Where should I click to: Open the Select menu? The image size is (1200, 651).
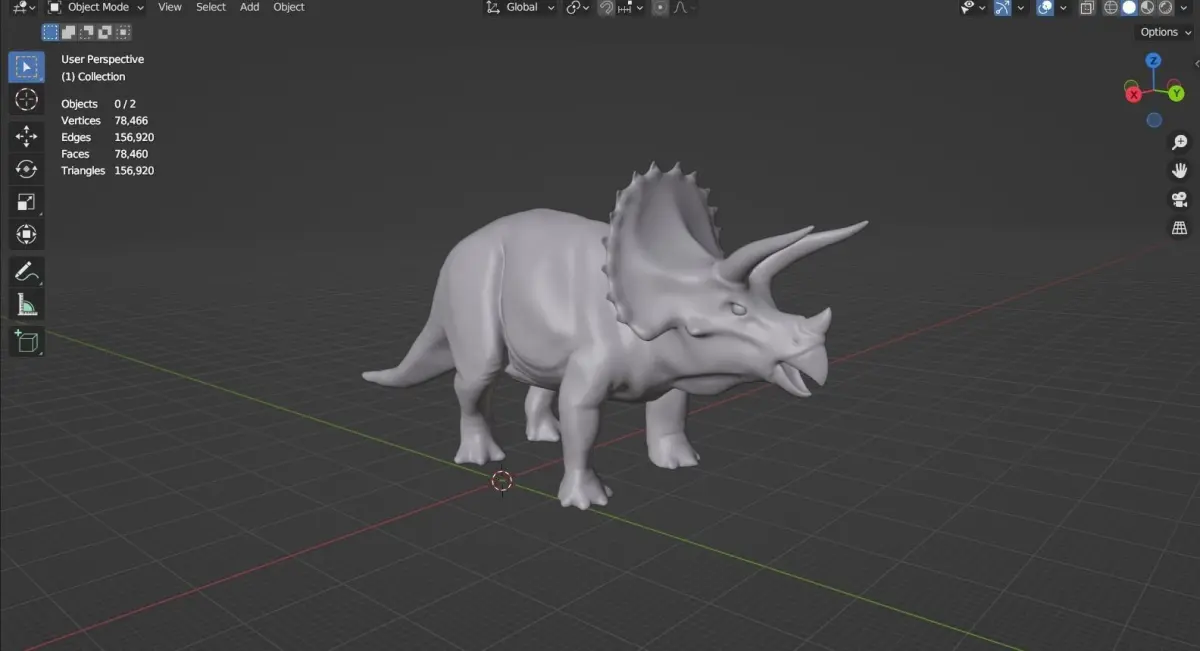point(211,7)
